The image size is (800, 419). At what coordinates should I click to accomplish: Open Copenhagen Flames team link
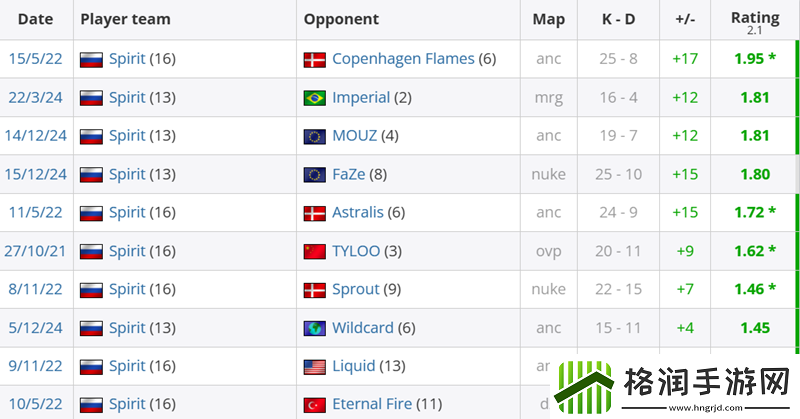403,59
